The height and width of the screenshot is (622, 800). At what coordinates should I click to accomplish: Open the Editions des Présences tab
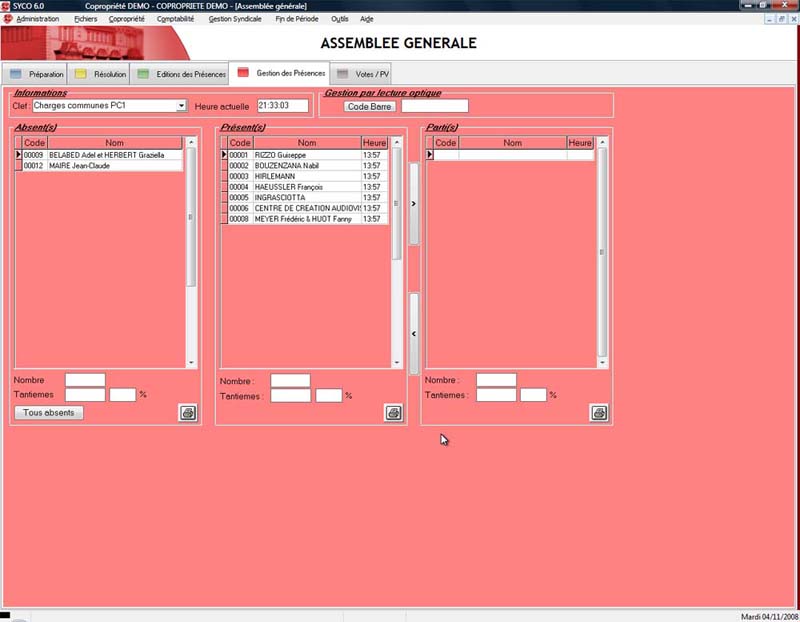(181, 74)
